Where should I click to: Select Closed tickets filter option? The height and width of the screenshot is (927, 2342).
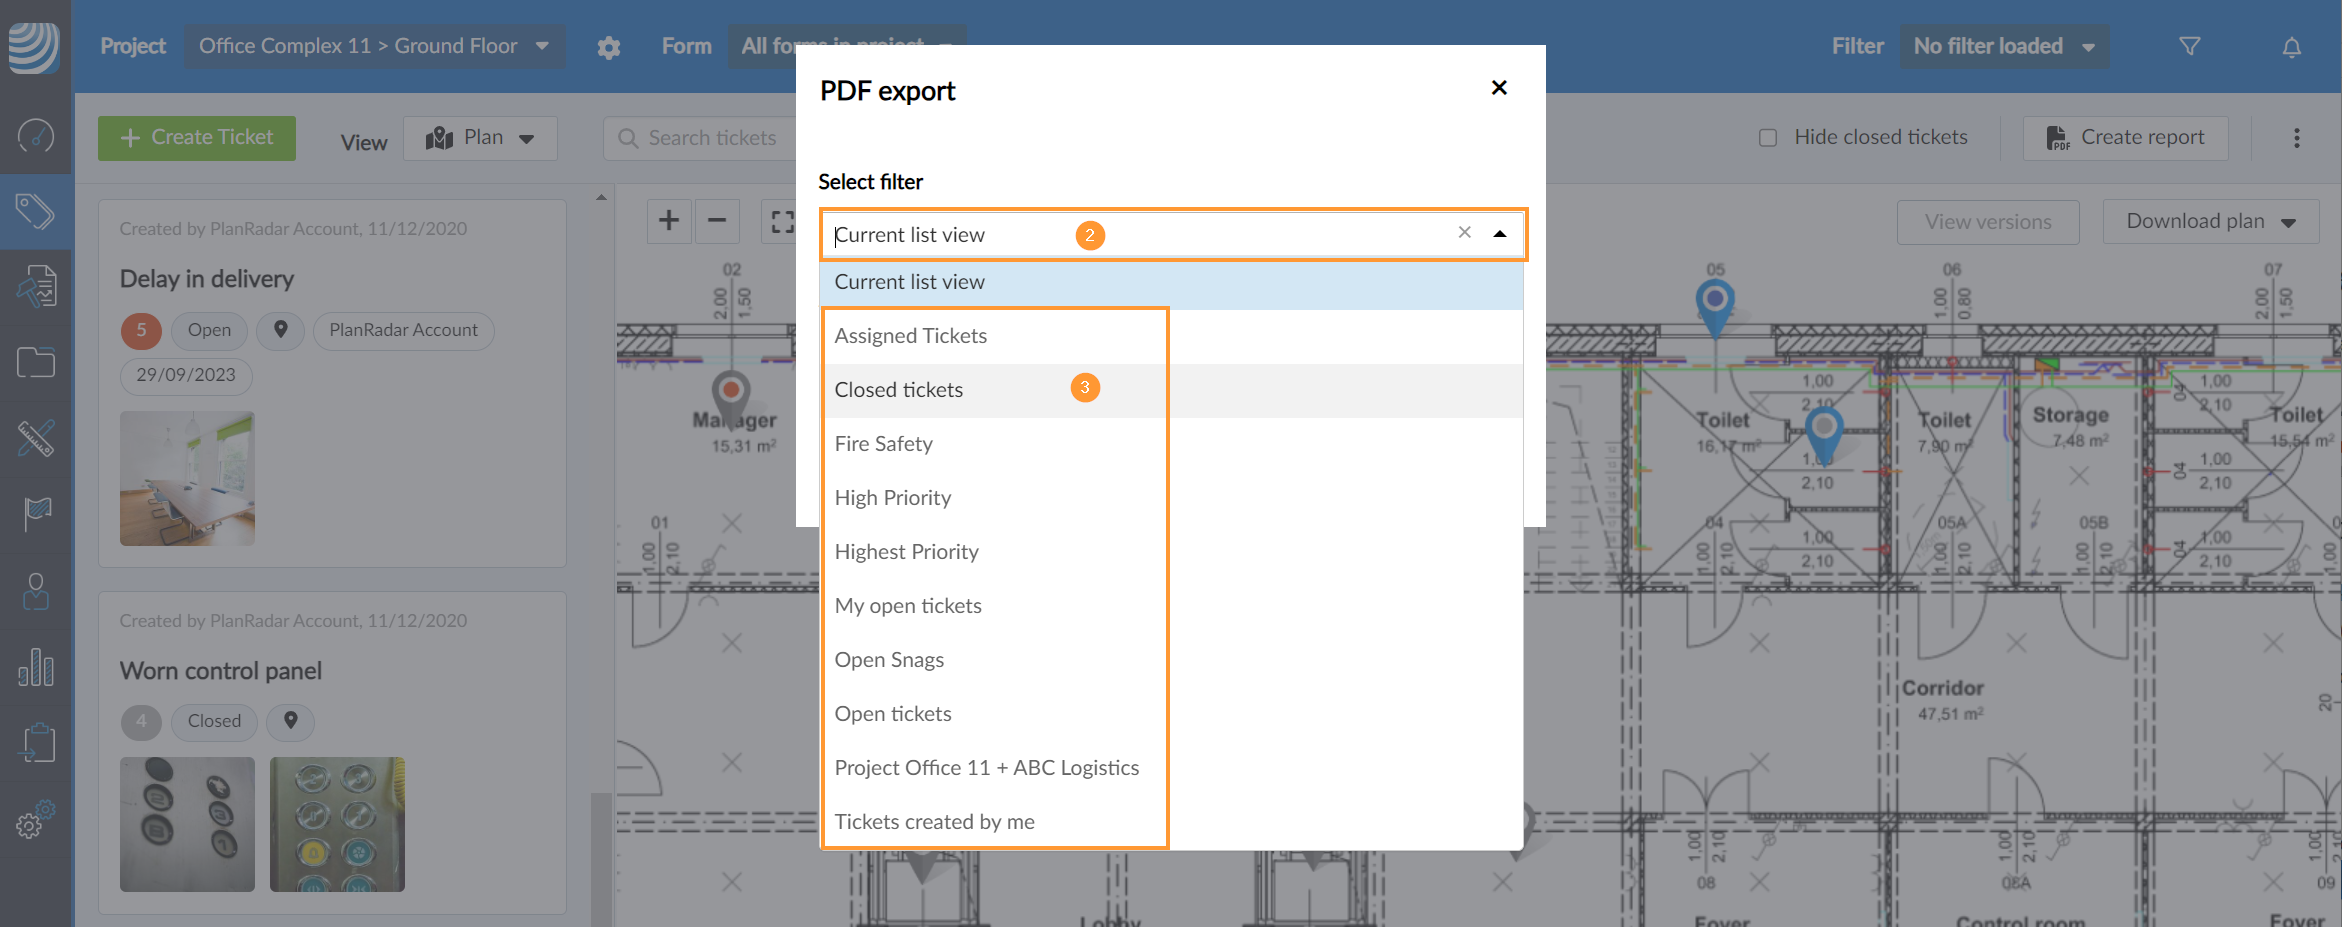(899, 390)
